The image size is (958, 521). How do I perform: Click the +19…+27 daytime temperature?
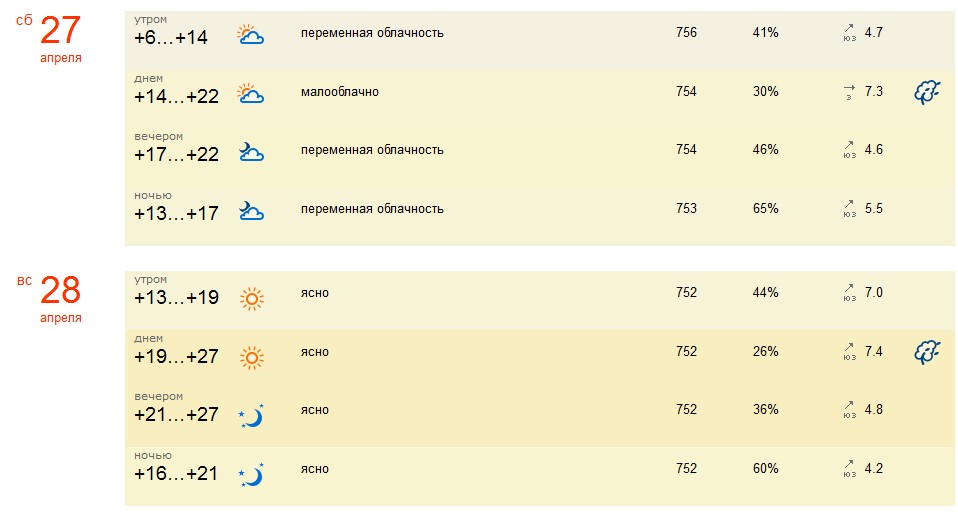point(176,357)
